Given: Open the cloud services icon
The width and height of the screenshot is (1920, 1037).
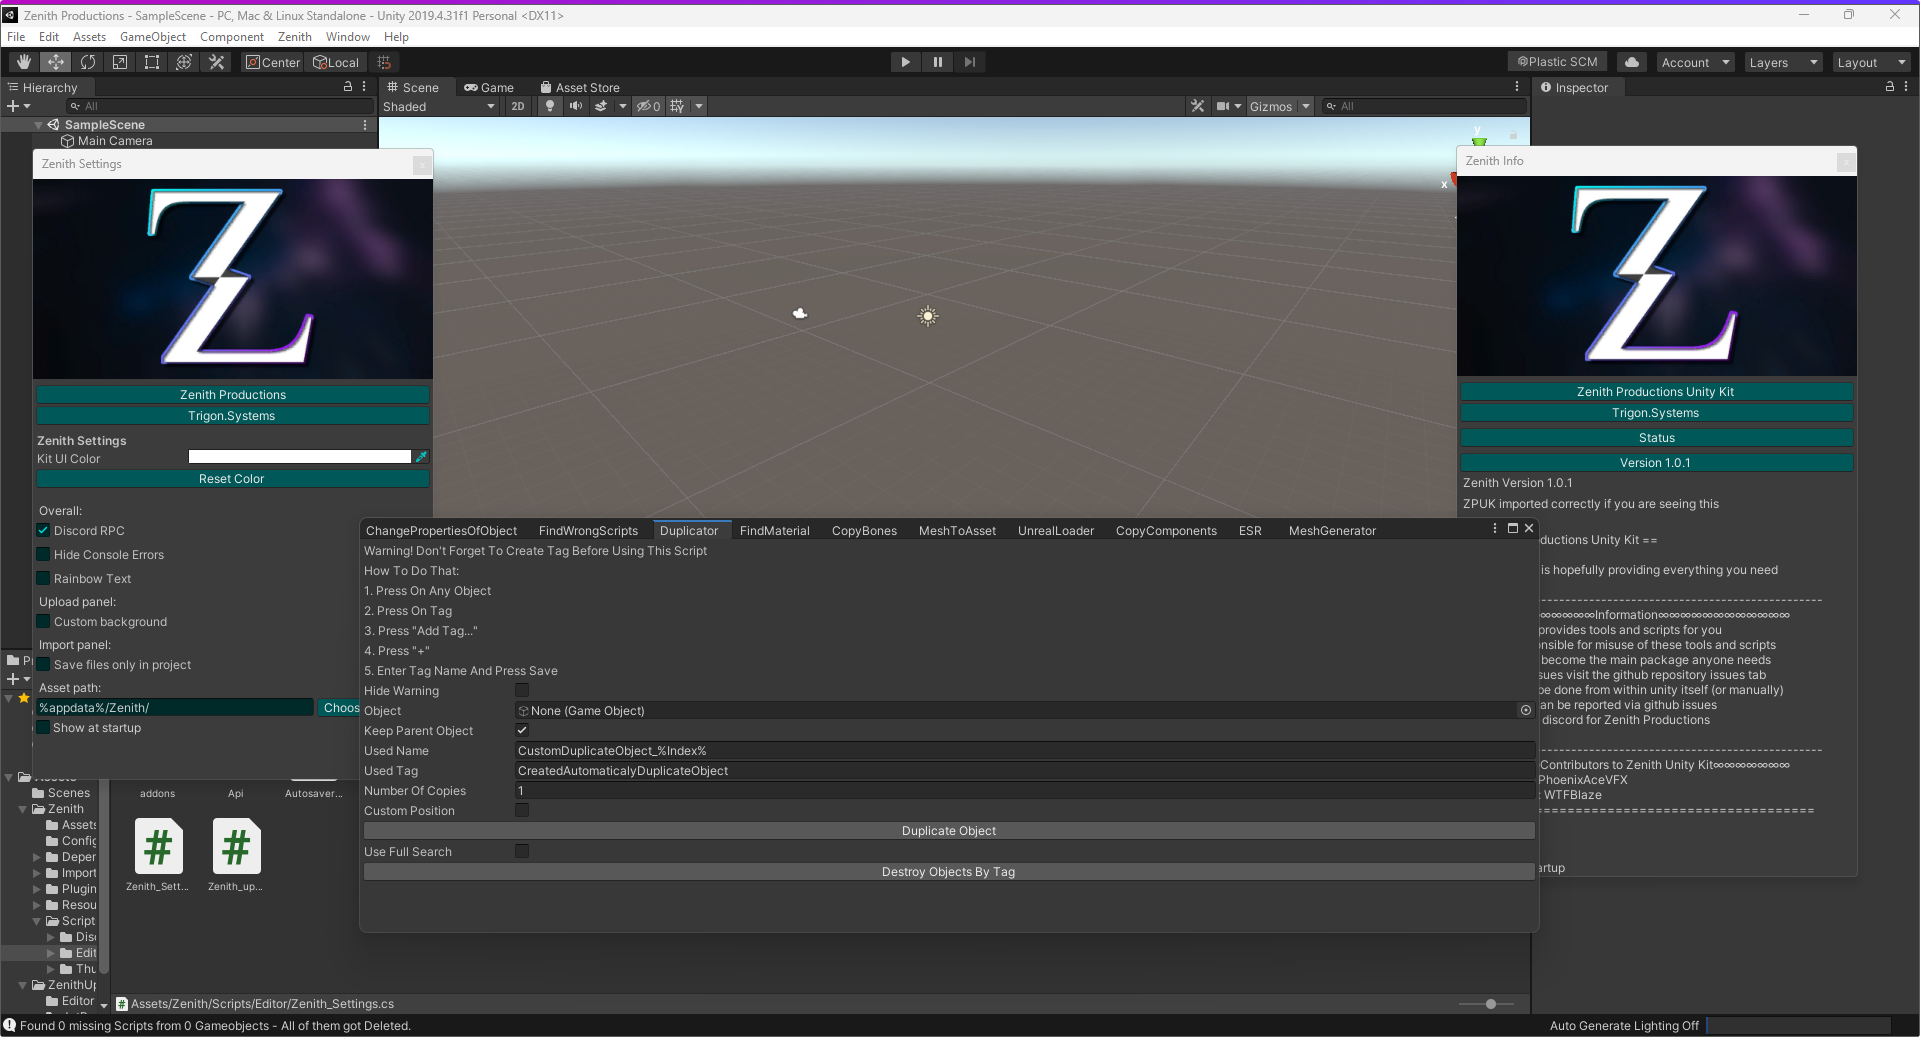Looking at the screenshot, I should 1632,62.
